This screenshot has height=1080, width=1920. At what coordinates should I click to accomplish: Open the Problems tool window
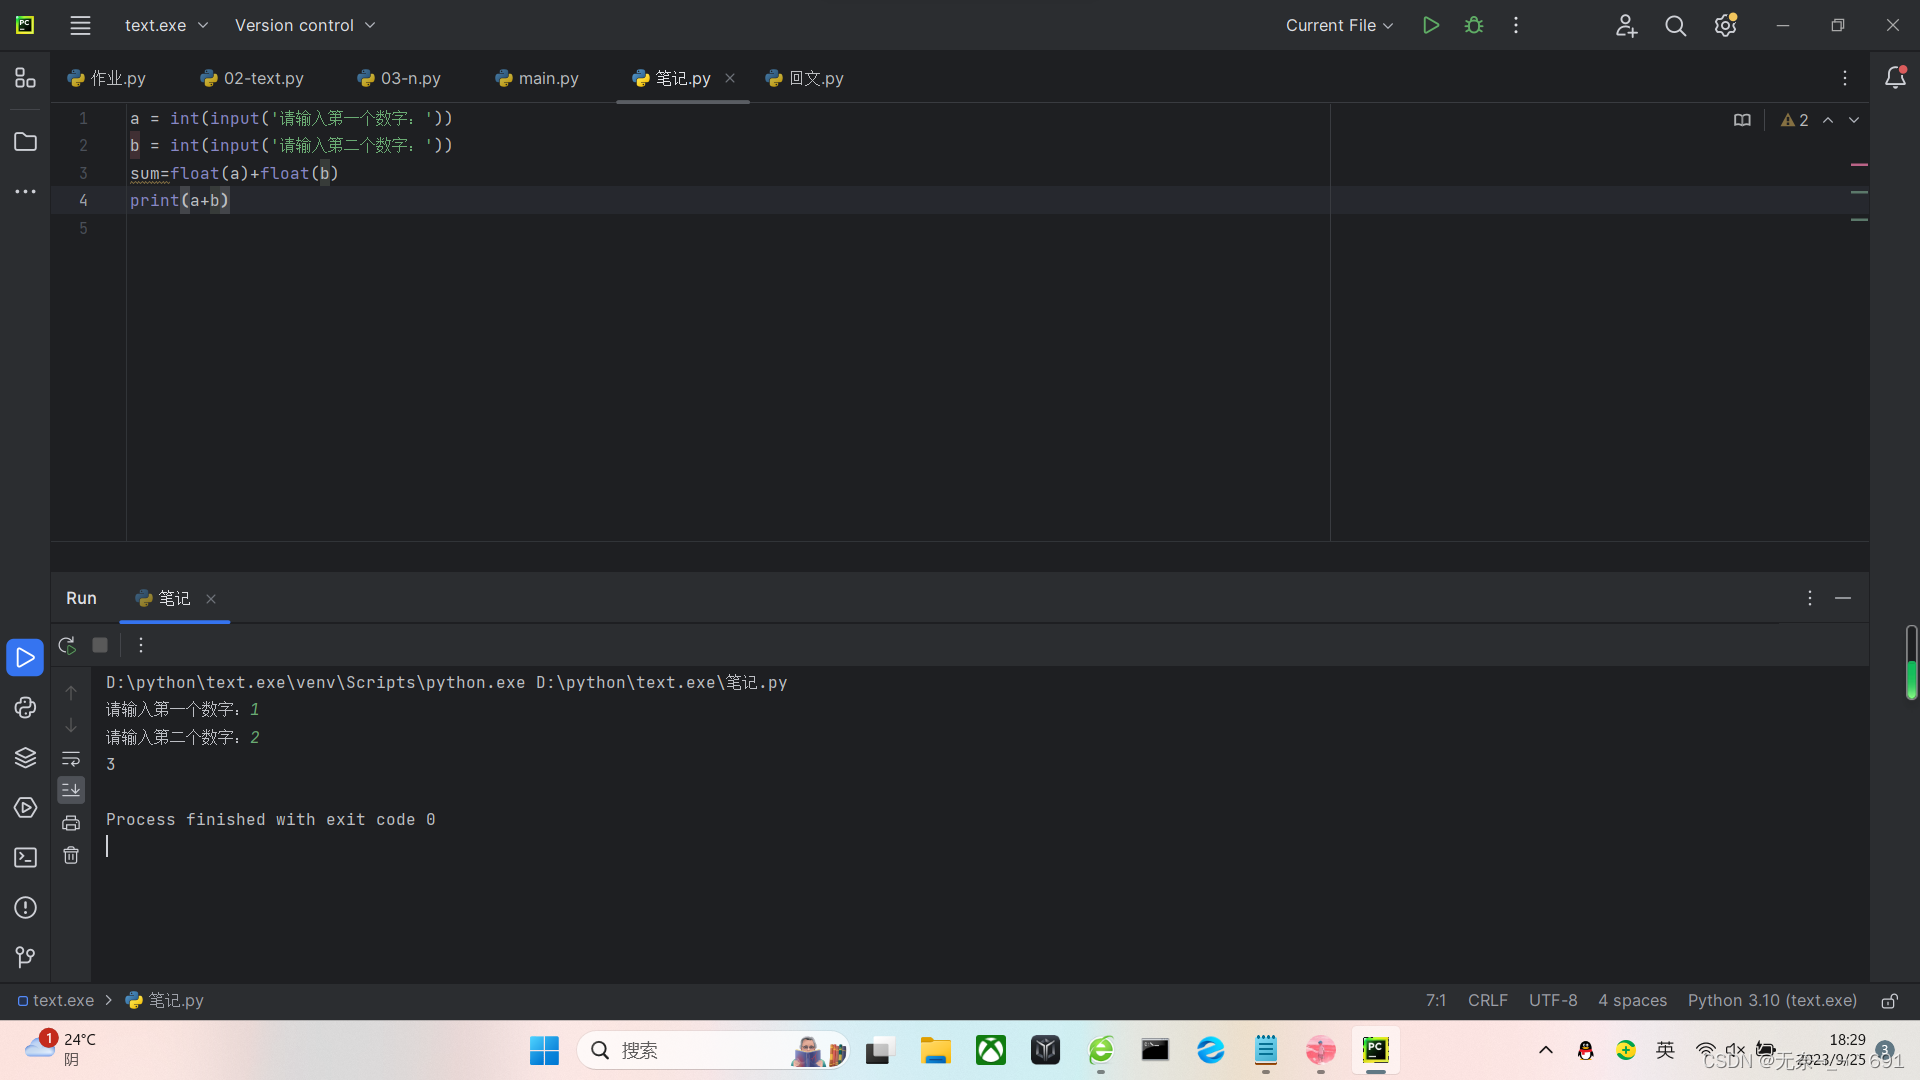point(25,908)
